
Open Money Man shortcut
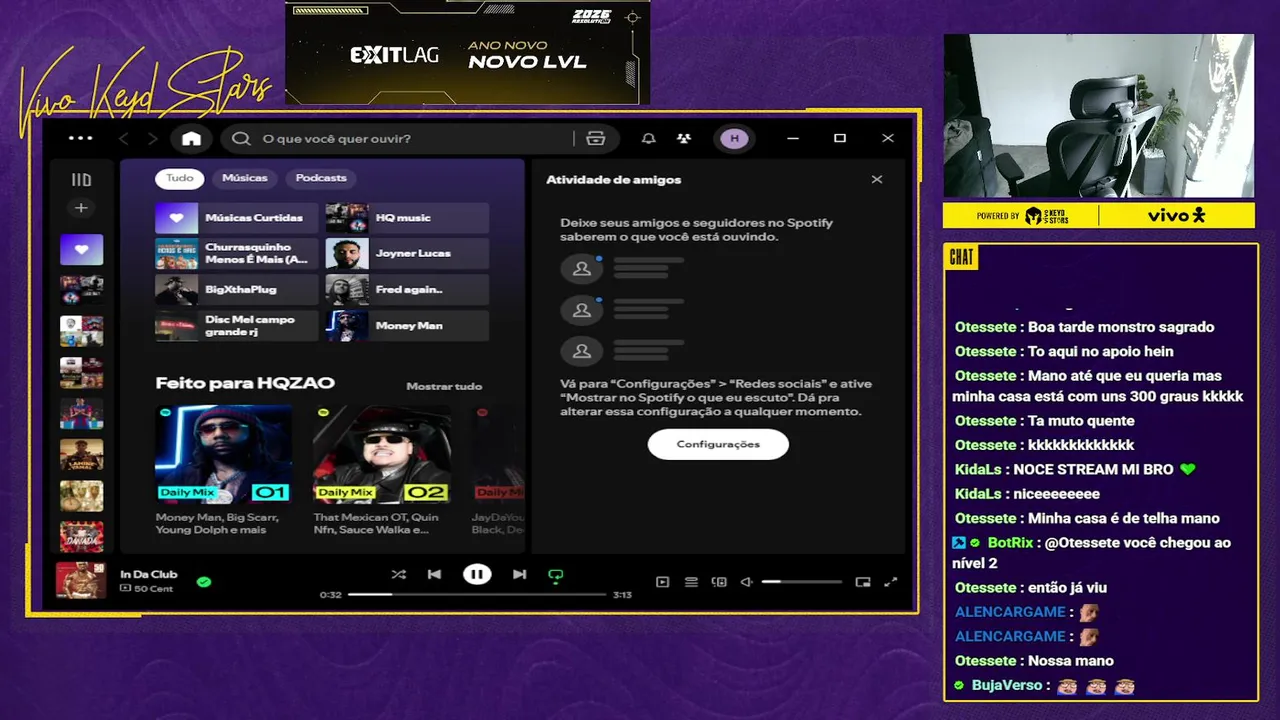407,325
